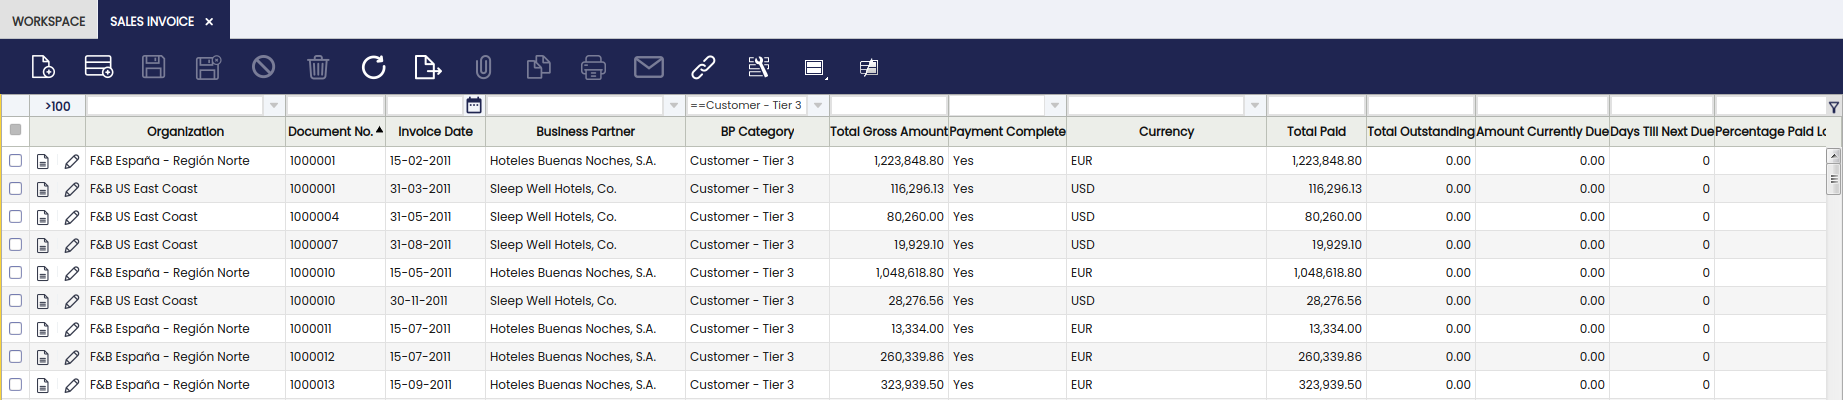Export the grid to spreadsheet
Viewport: 1843px width, 400px height.
pos(428,67)
